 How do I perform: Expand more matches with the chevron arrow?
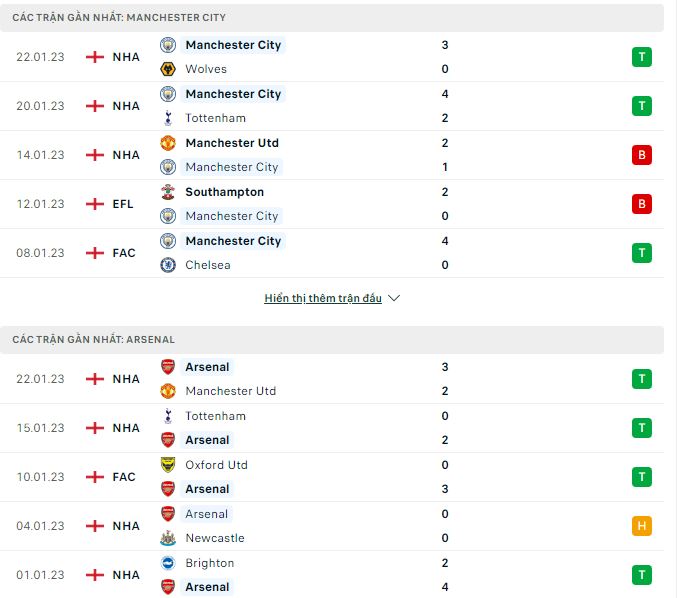coord(394,298)
